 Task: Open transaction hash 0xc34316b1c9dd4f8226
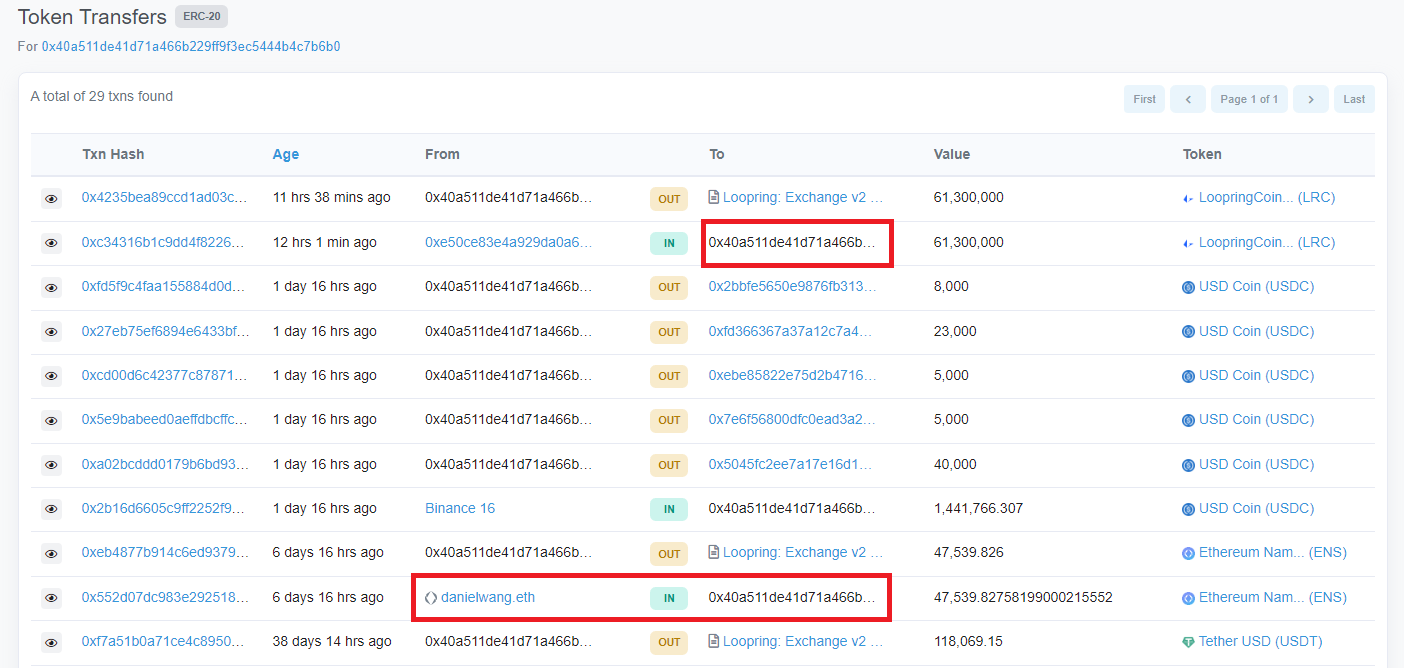(163, 242)
